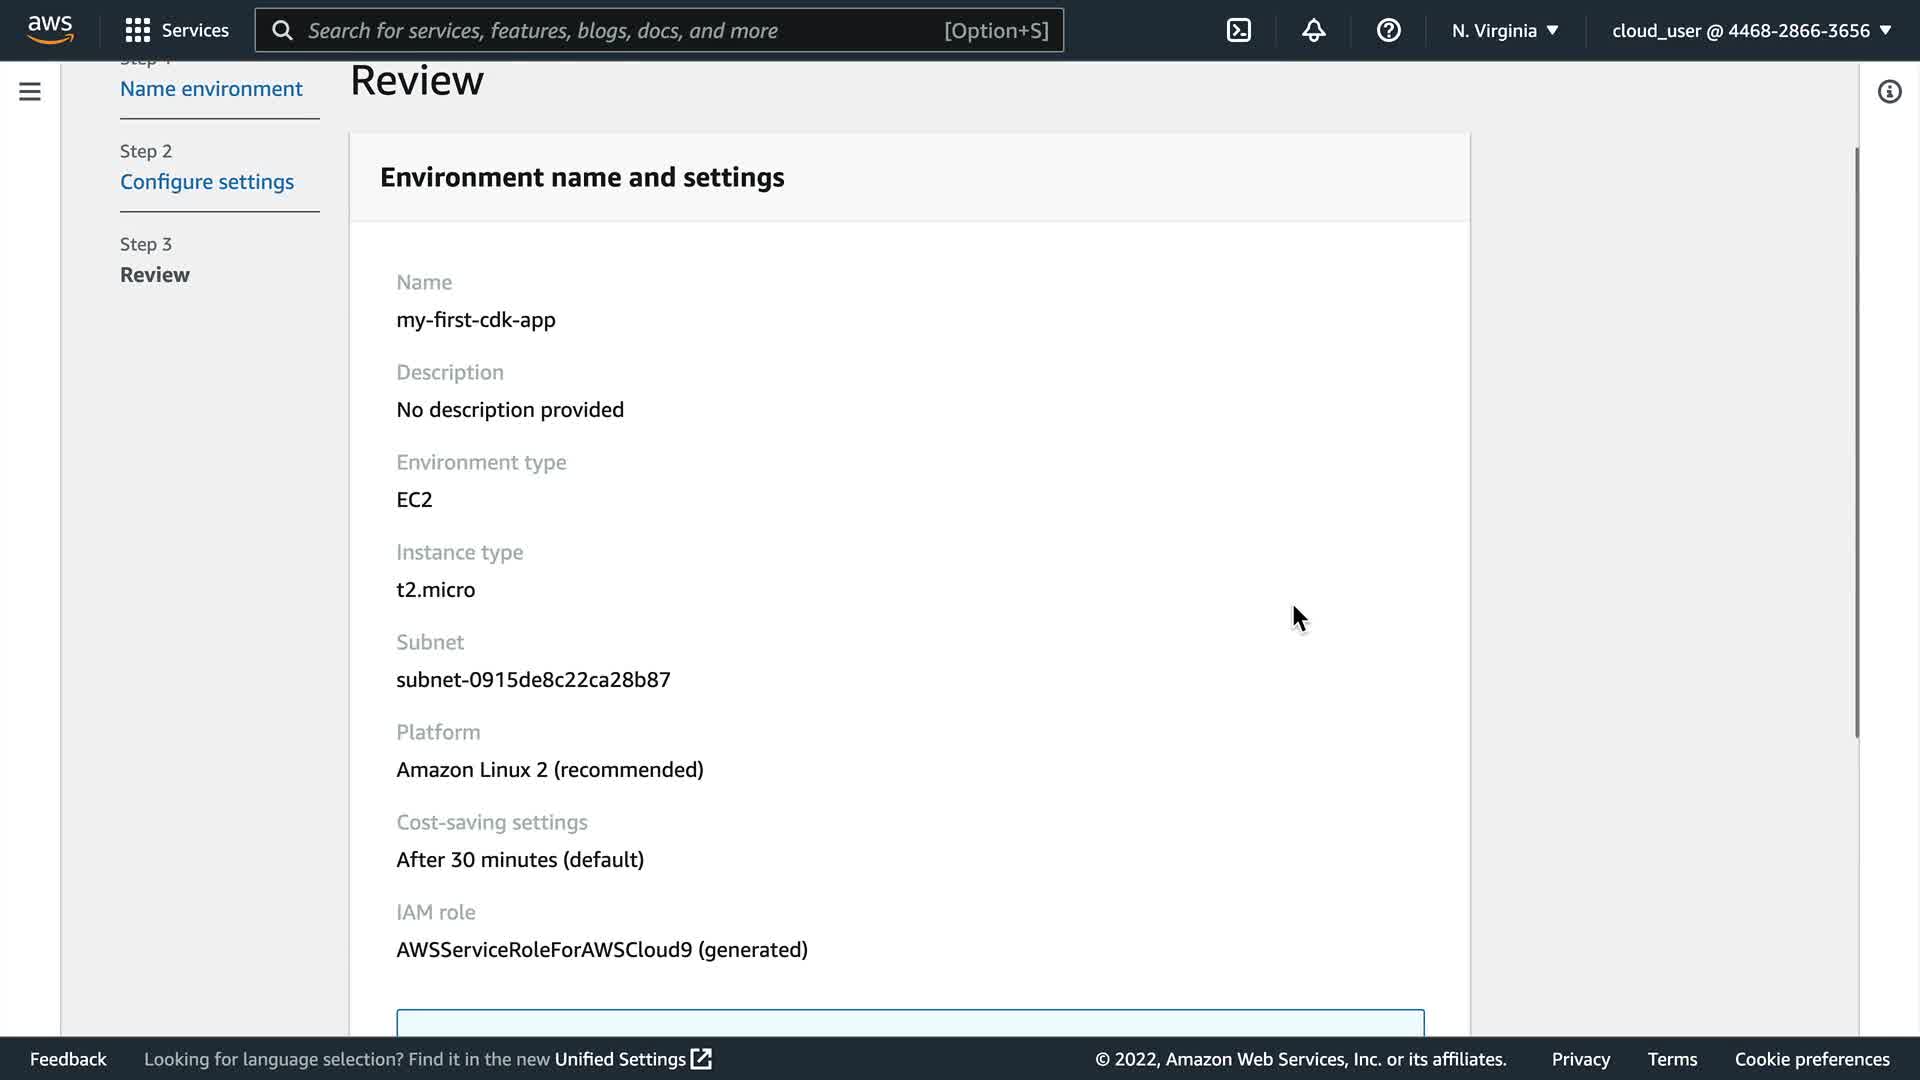
Task: Open Cookie preferences in footer
Action: (1811, 1059)
